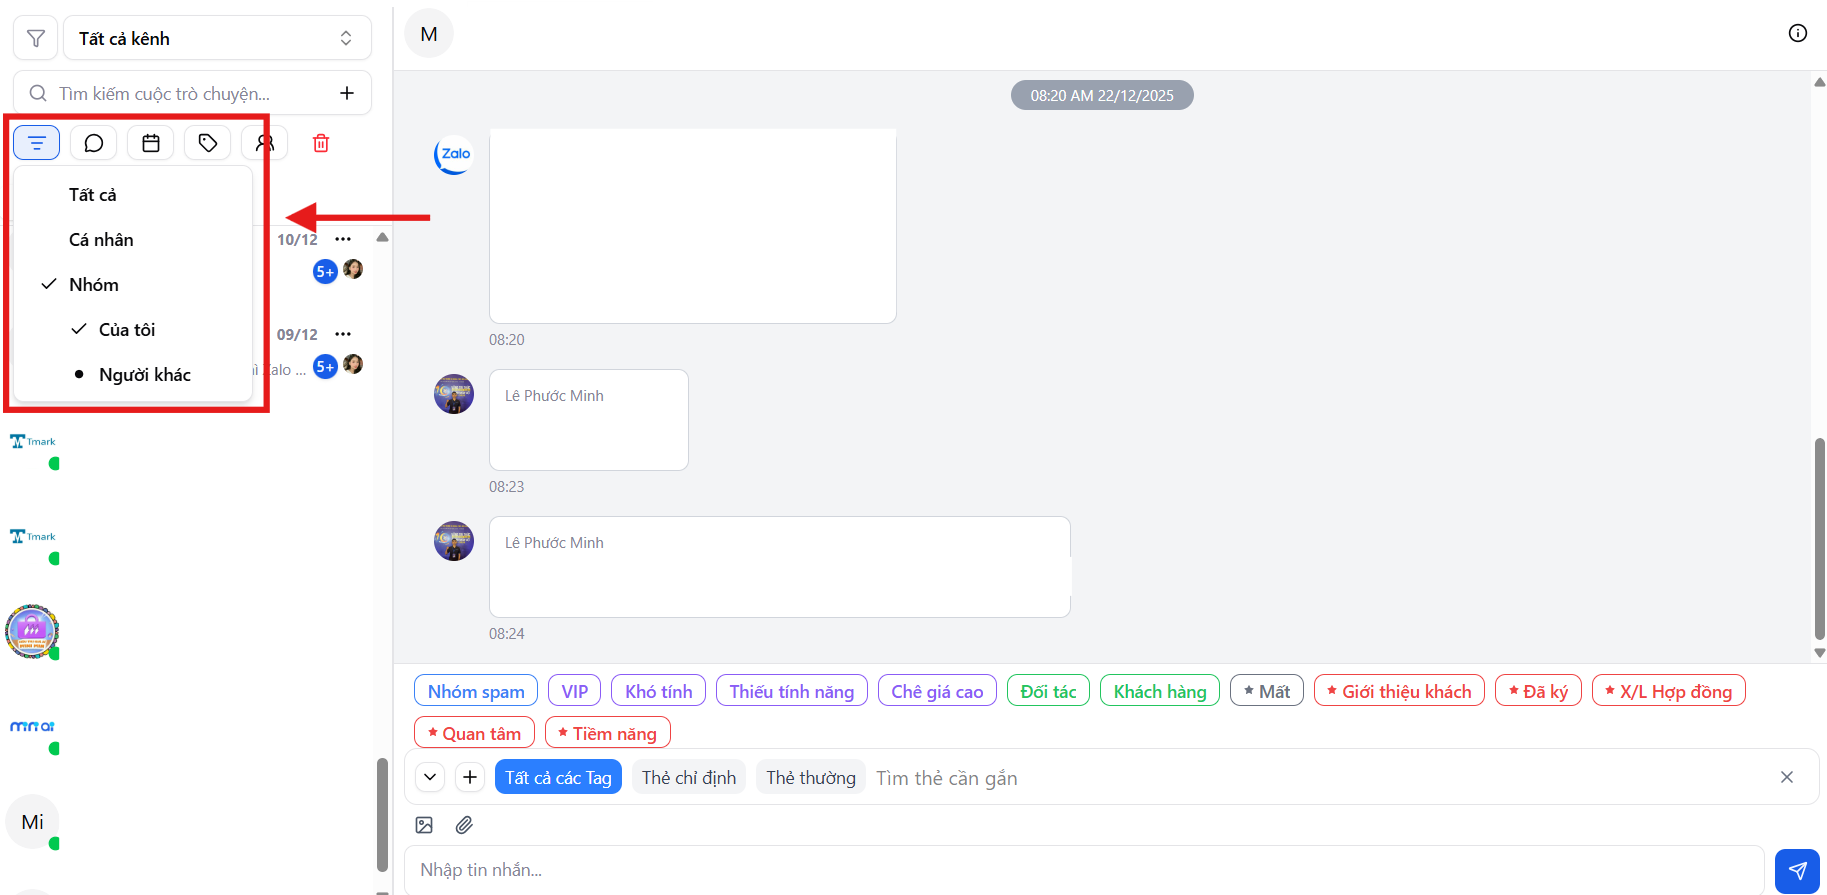
Task: Insert image using picture icon
Action: click(424, 825)
